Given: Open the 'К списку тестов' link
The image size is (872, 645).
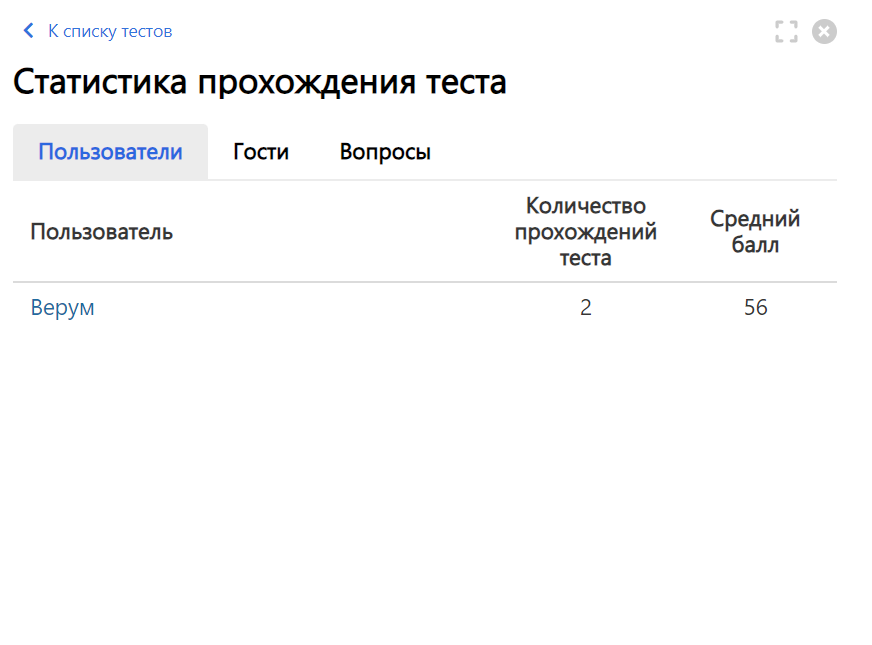Looking at the screenshot, I should (110, 31).
